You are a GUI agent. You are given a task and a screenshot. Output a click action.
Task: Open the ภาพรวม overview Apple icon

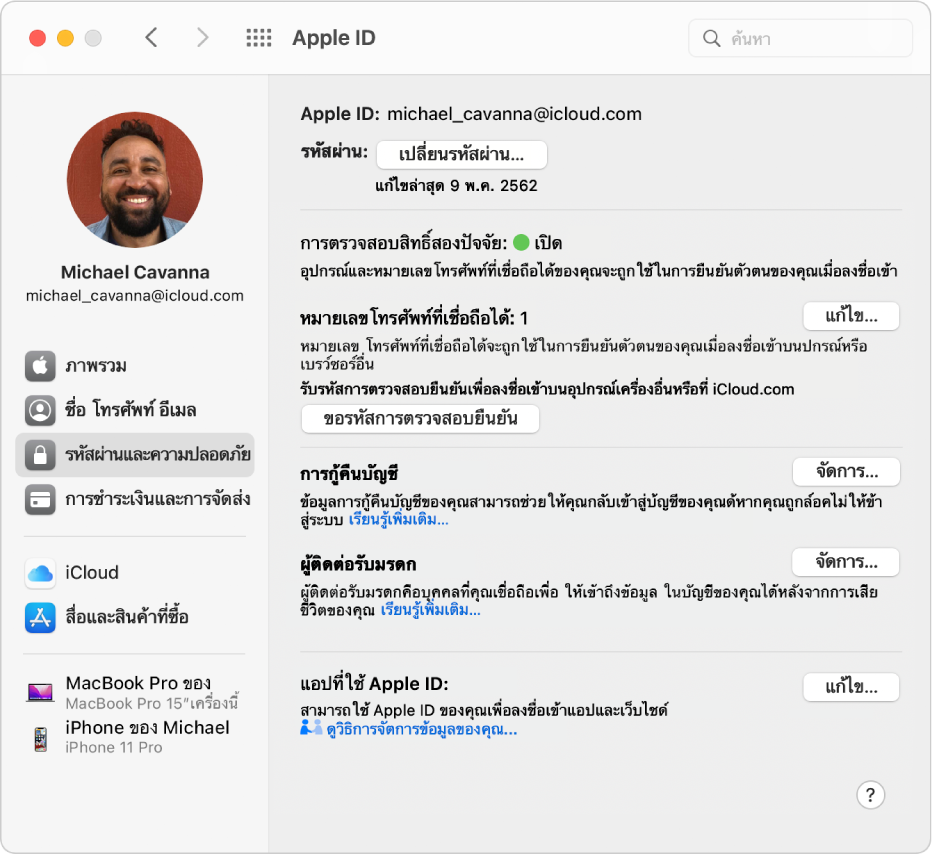(40, 366)
